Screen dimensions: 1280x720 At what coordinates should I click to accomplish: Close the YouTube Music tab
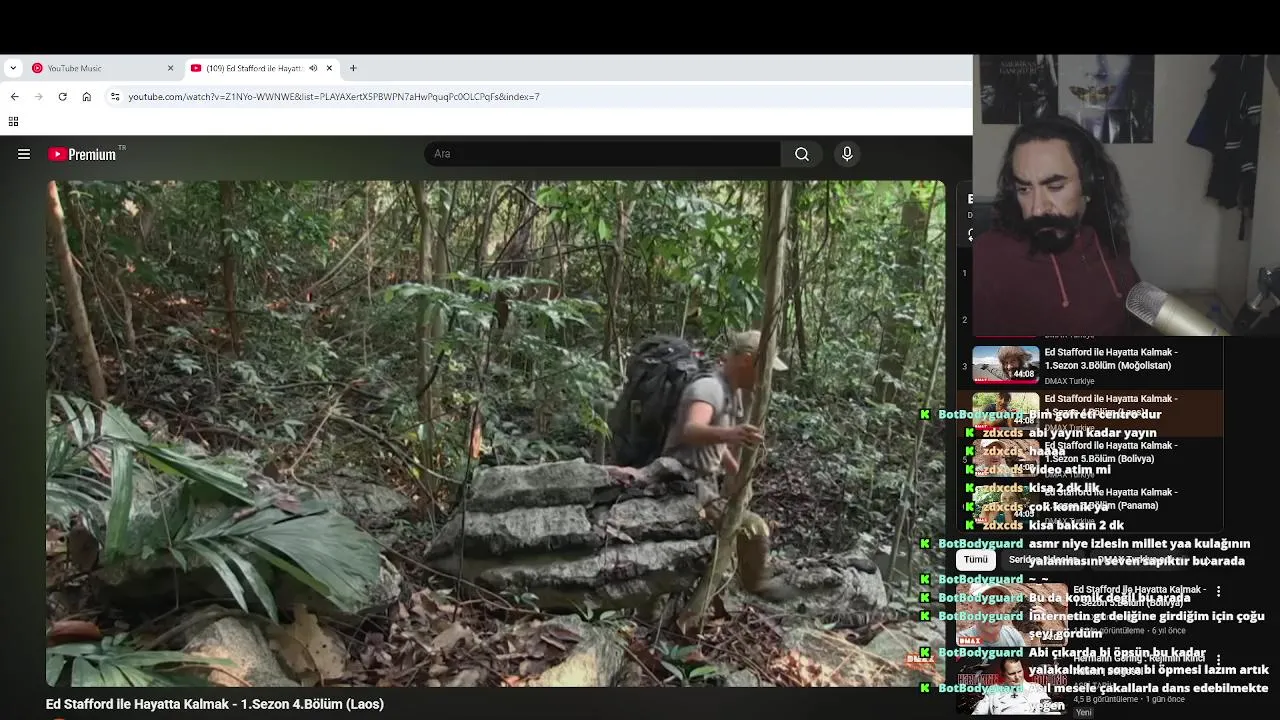[x=170, y=68]
